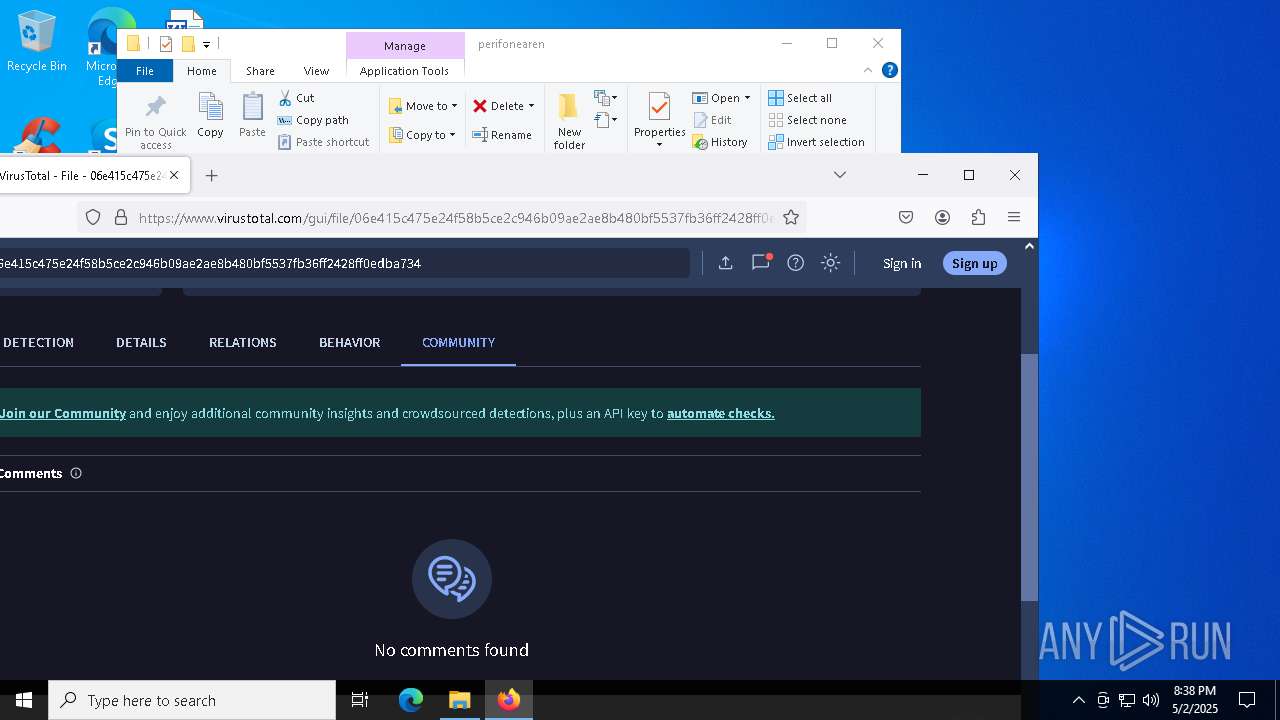
Task: Click the VirusTotal help icon
Action: [796, 263]
